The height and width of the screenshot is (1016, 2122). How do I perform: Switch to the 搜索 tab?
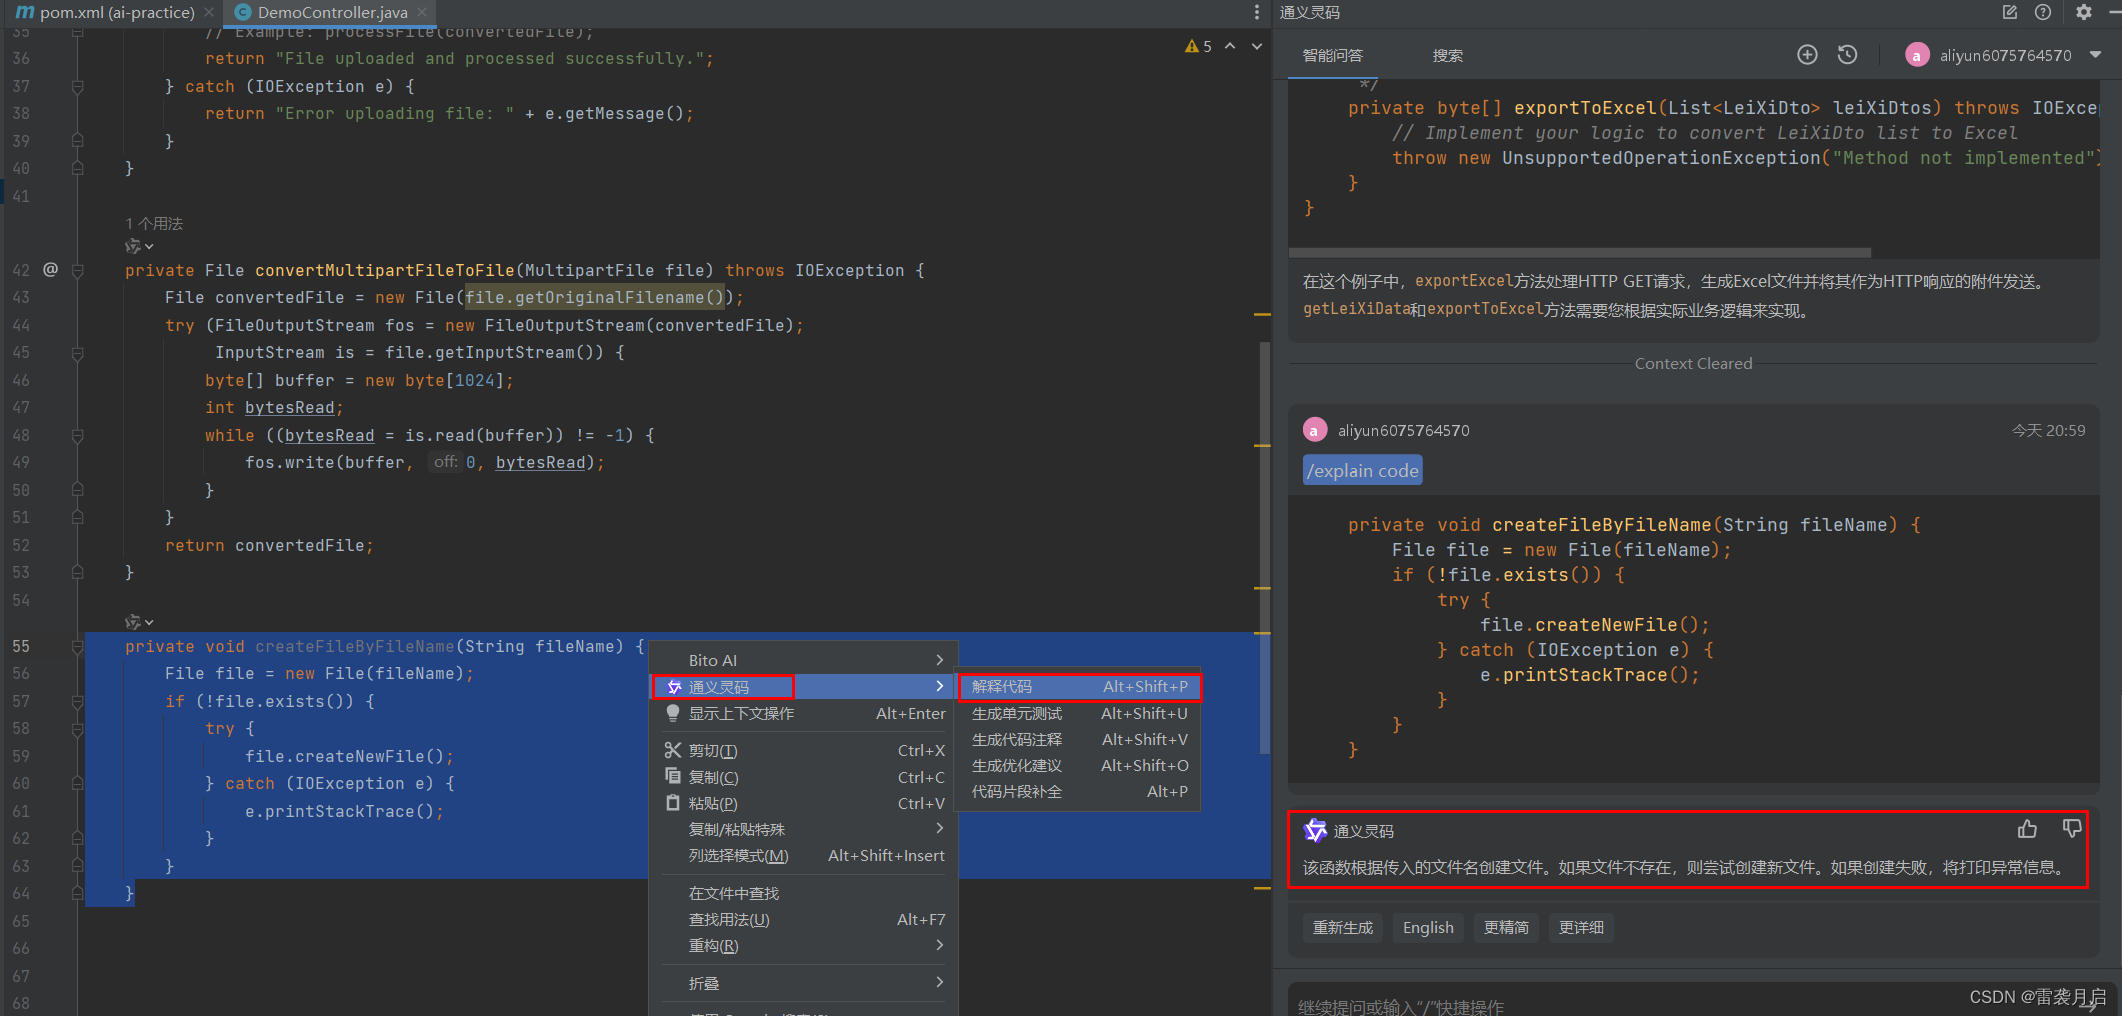(x=1447, y=56)
